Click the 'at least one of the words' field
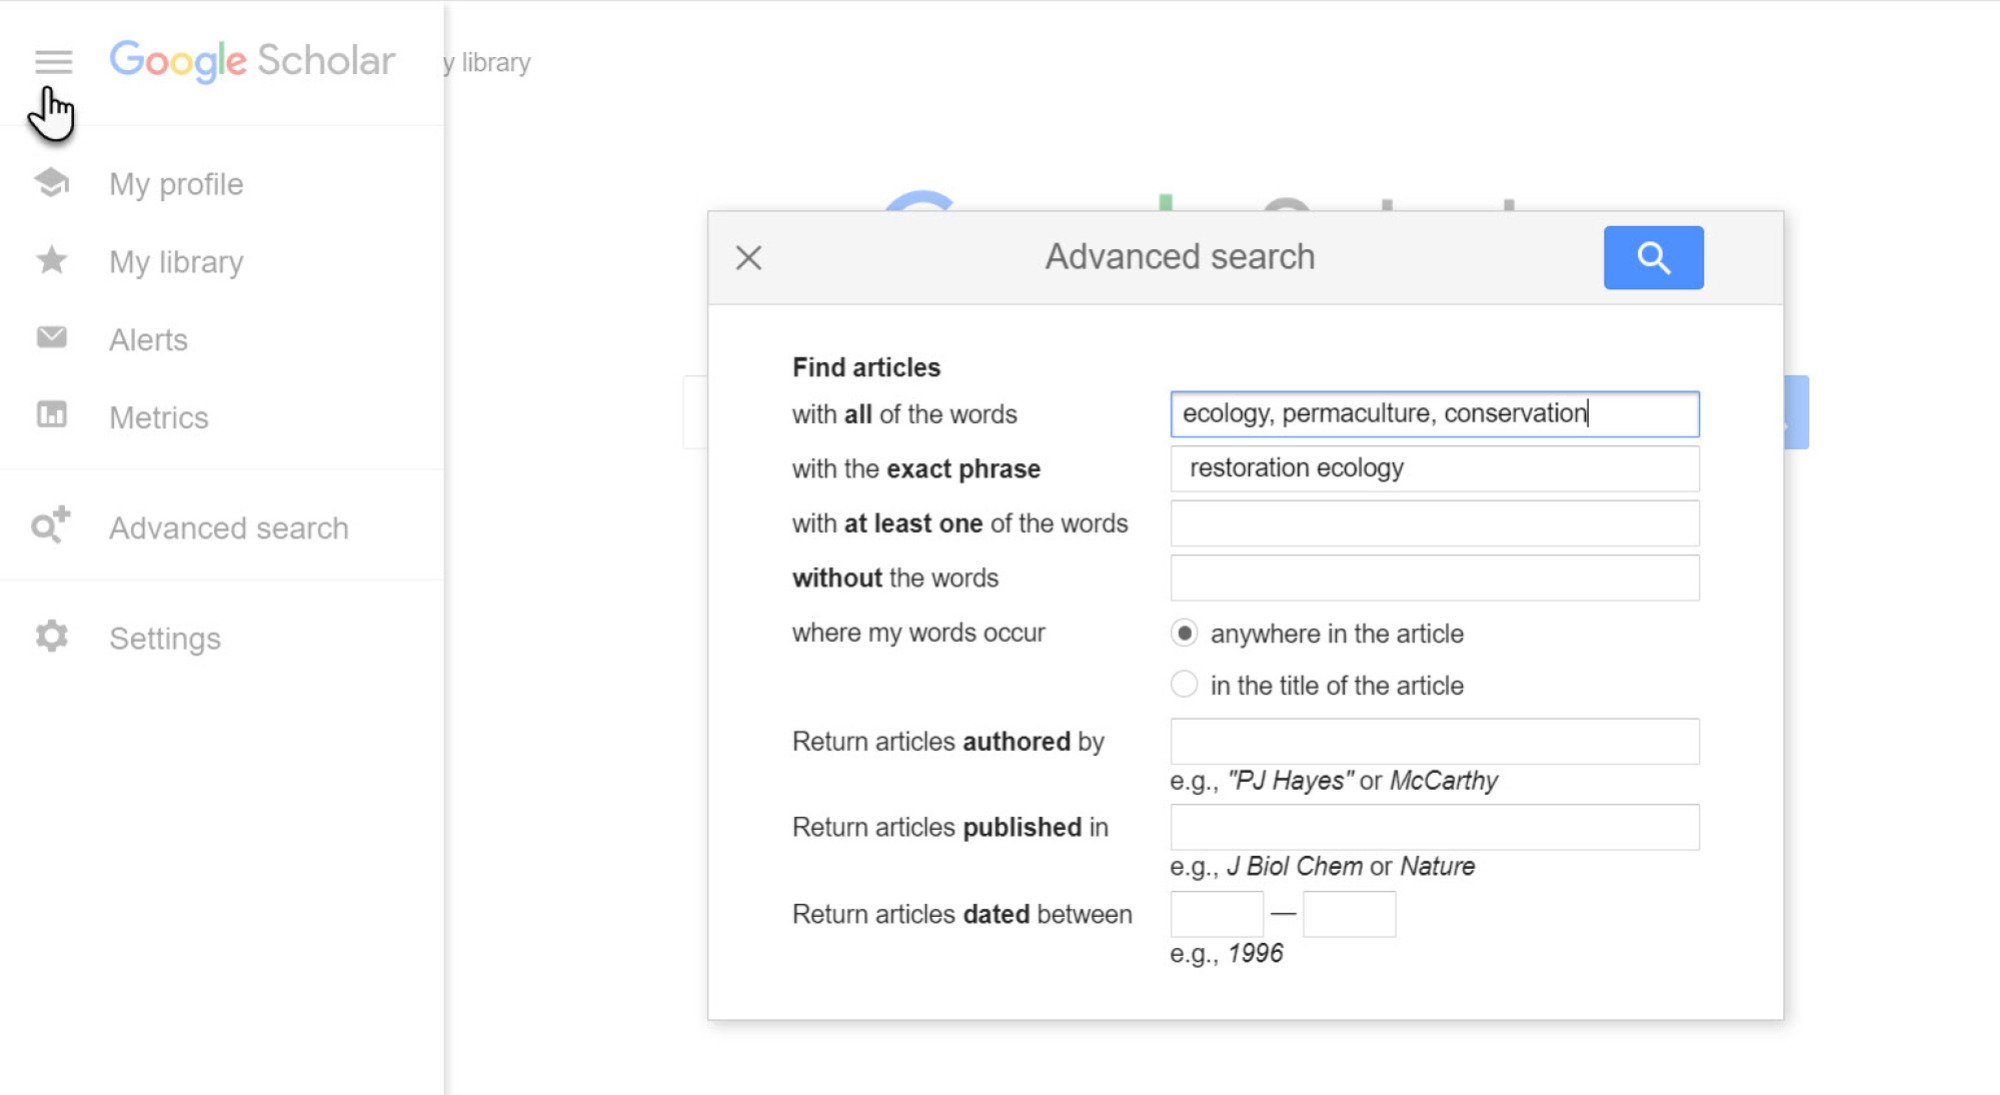Screen dimensions: 2000x1095 1434,523
